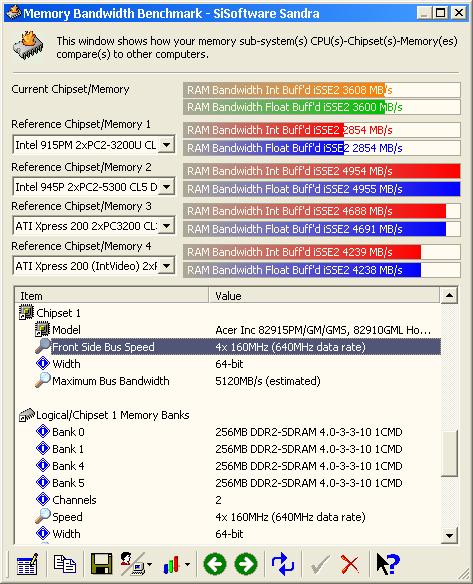Screen dimensions: 473x584
Task: Click the Item column header
Action: tap(111, 296)
